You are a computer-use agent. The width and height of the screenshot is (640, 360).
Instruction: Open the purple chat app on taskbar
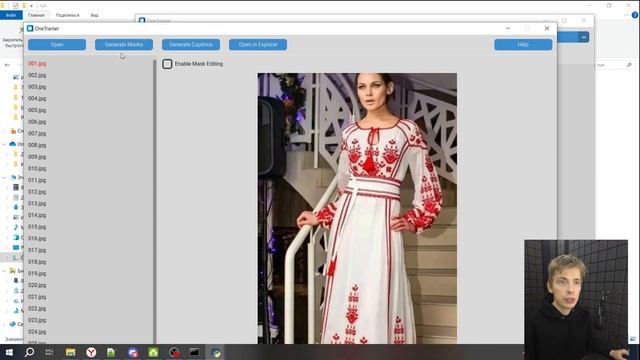coord(133,352)
